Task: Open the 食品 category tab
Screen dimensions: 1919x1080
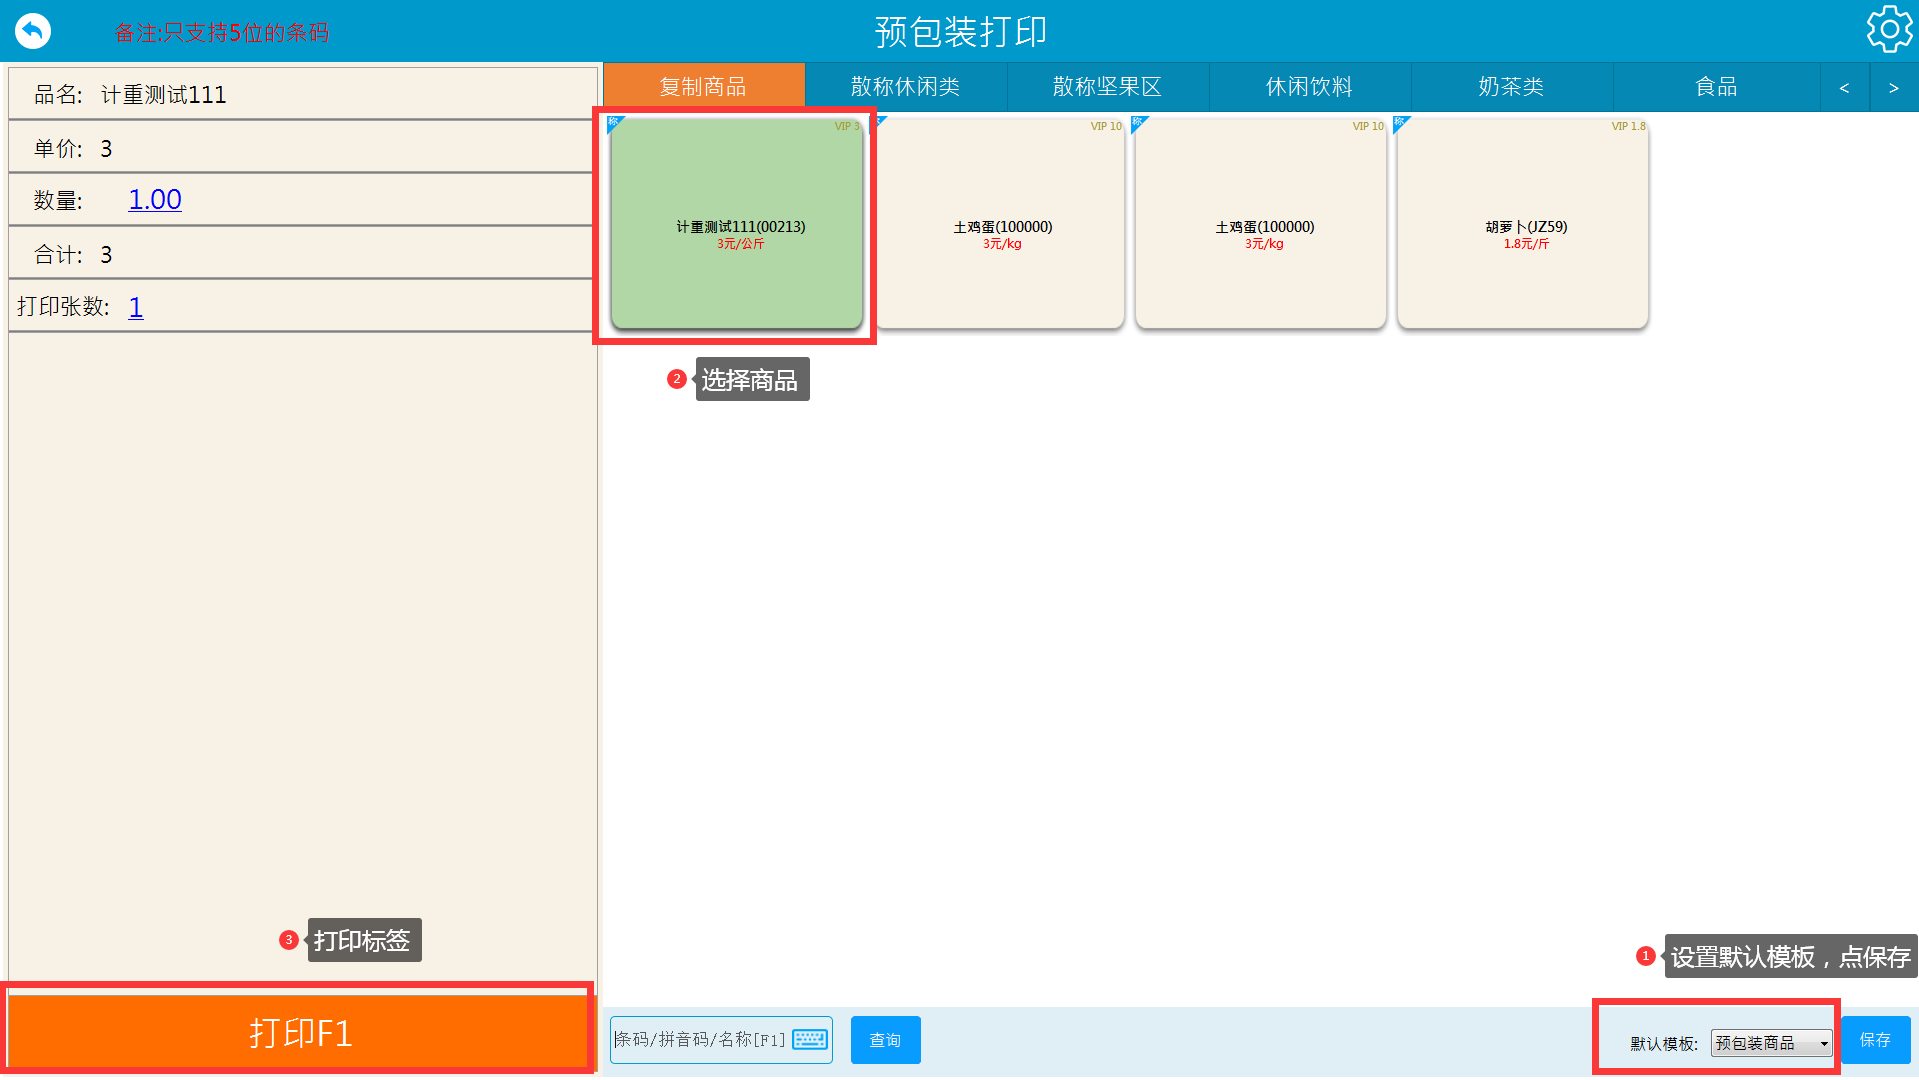Action: [x=1716, y=87]
